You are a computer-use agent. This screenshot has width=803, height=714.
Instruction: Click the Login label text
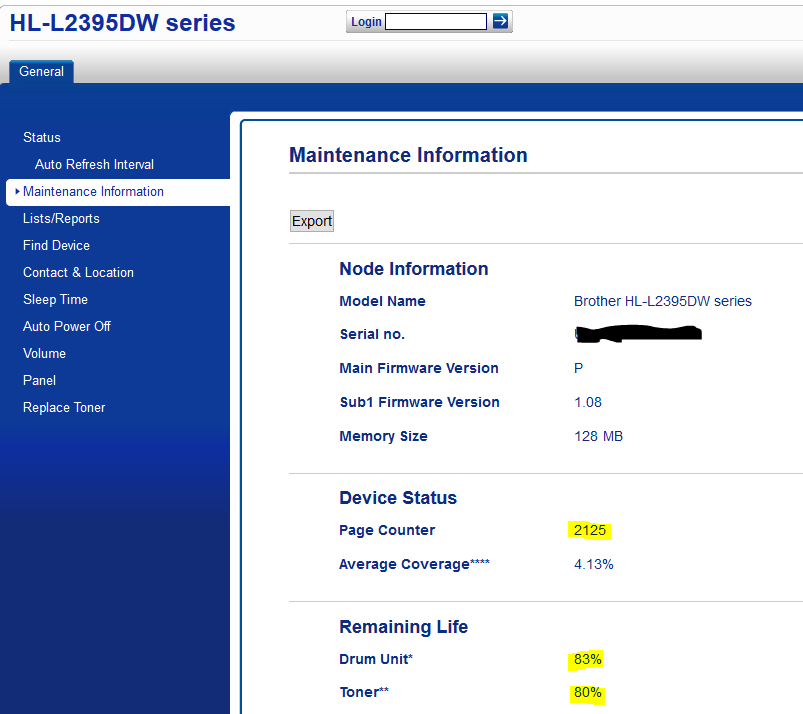click(366, 22)
